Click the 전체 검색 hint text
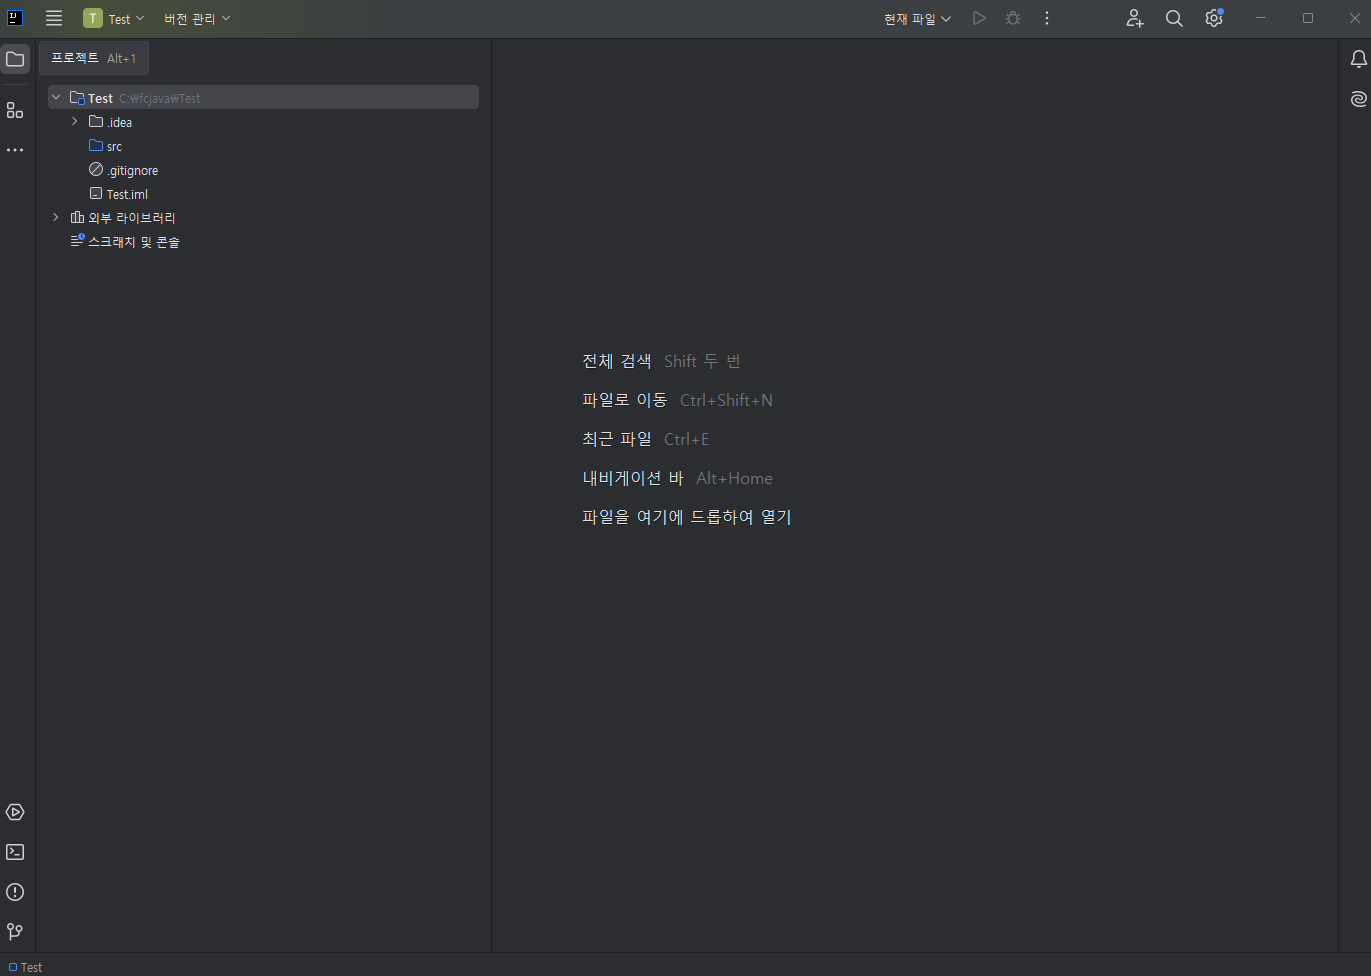The width and height of the screenshot is (1371, 976). click(617, 361)
